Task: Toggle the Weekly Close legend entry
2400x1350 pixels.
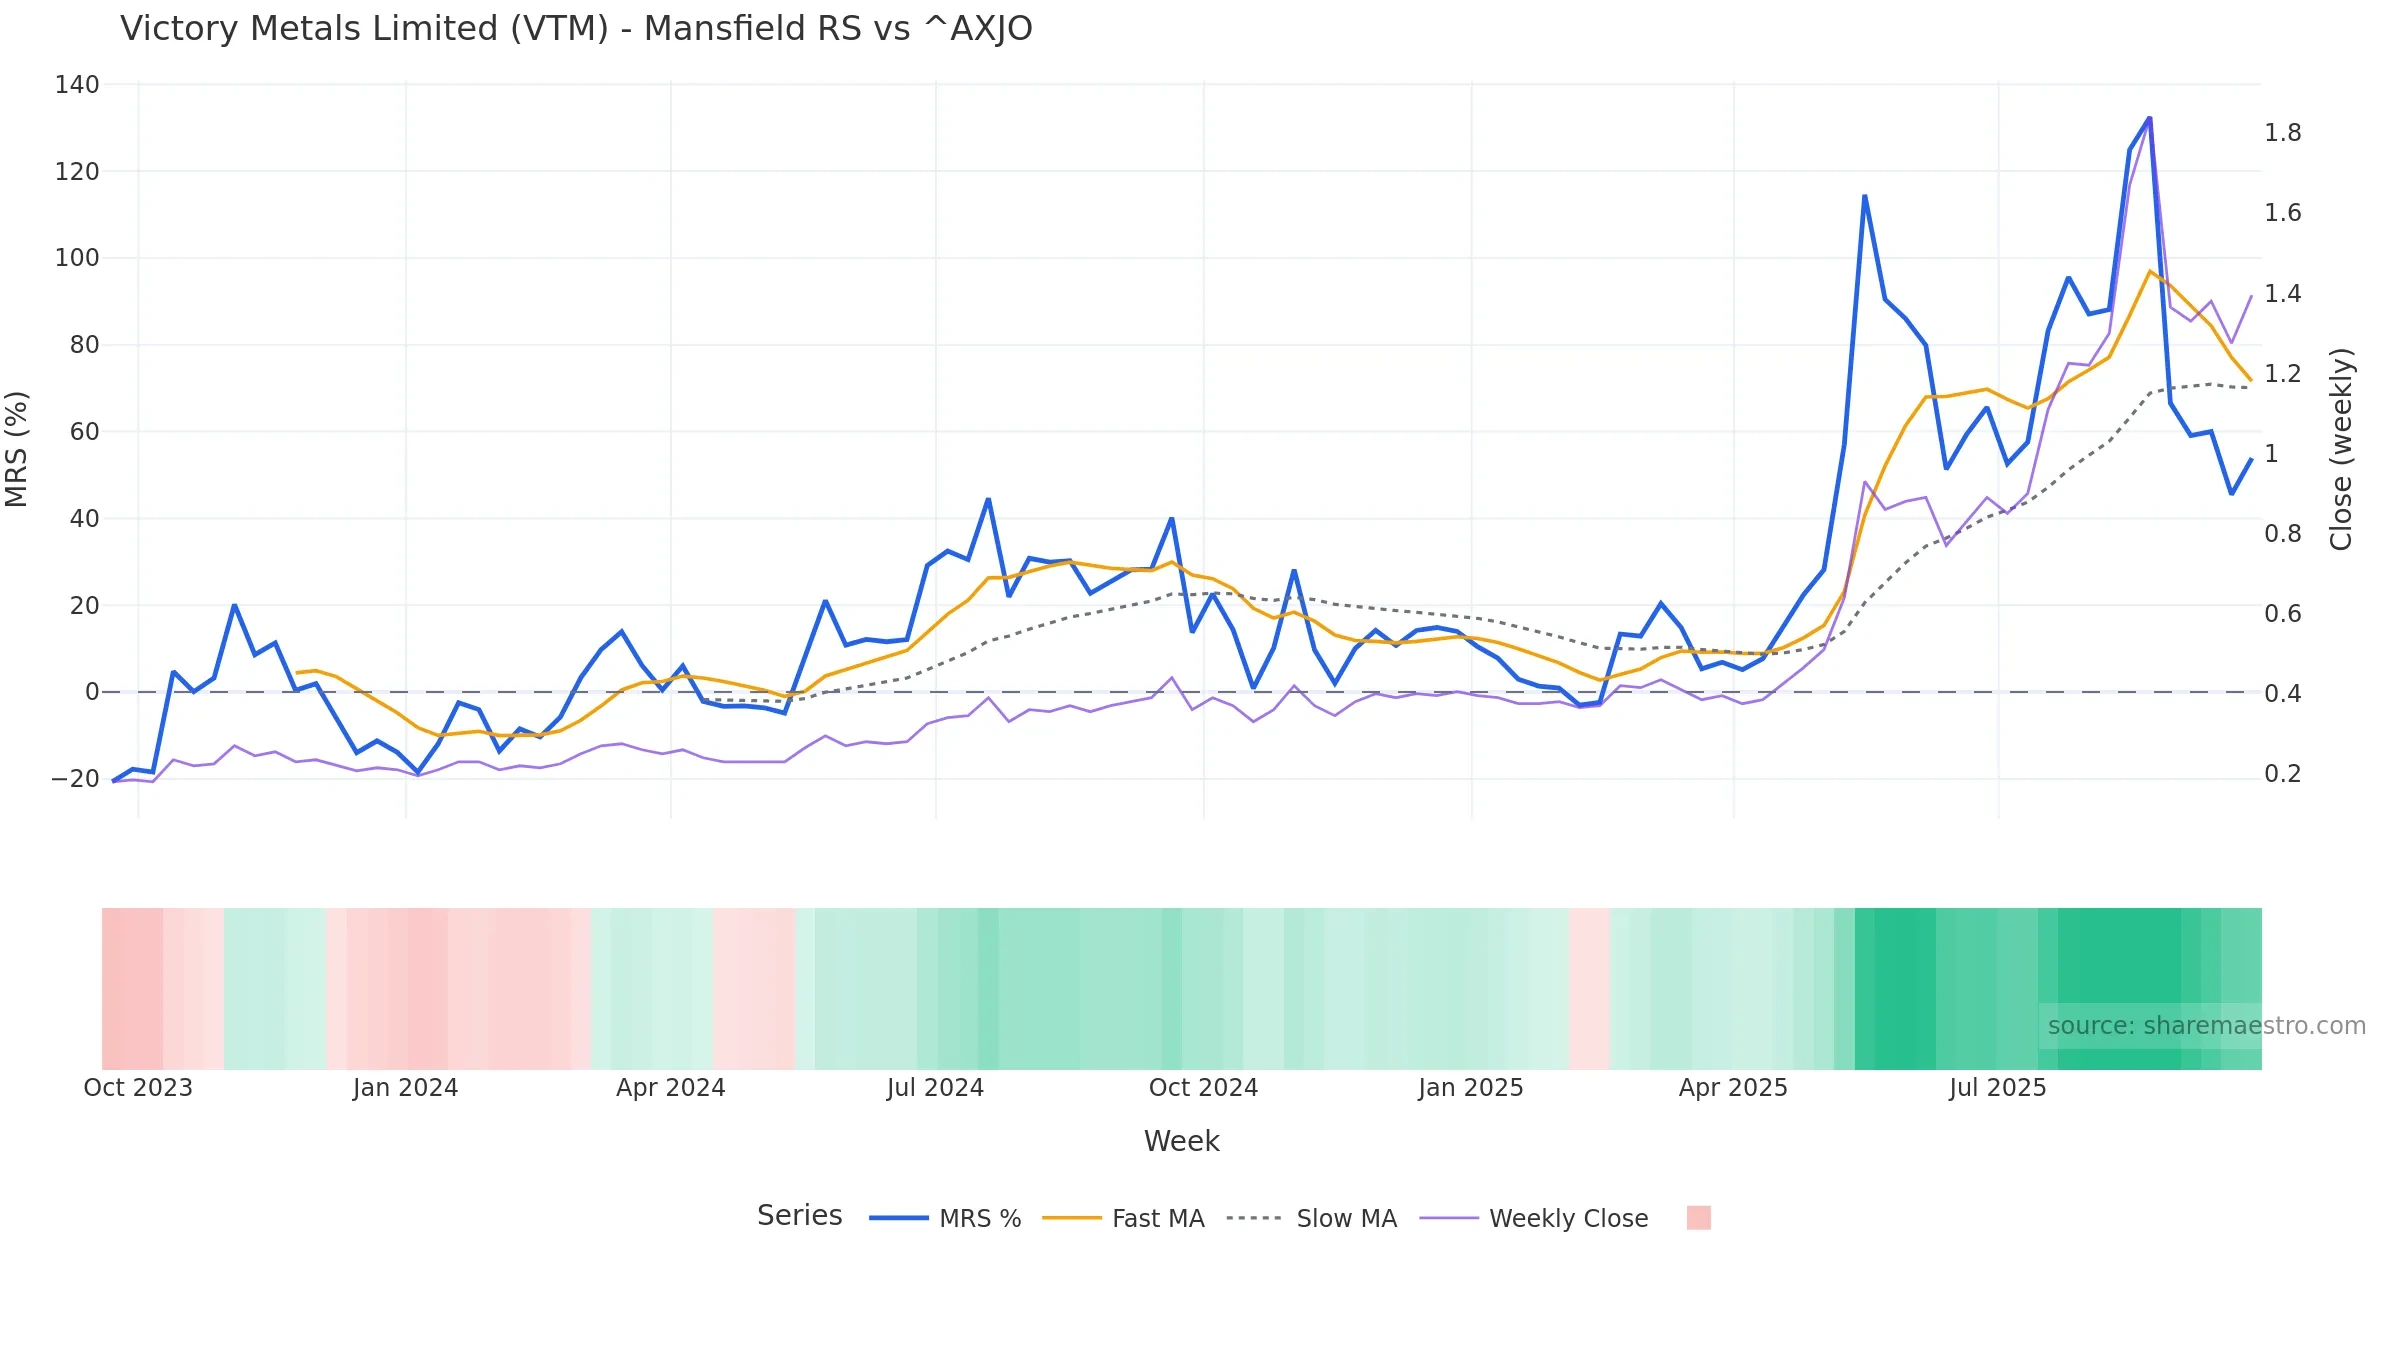Action: tap(1534, 1218)
